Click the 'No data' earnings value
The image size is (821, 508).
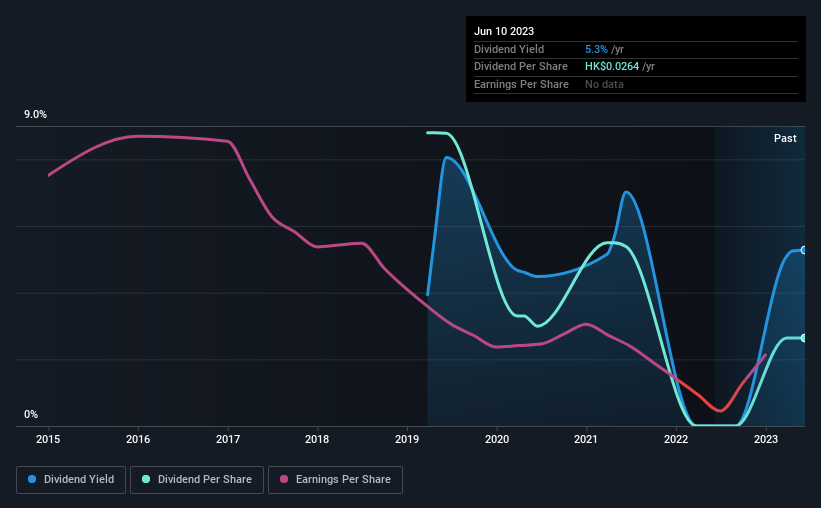604,84
